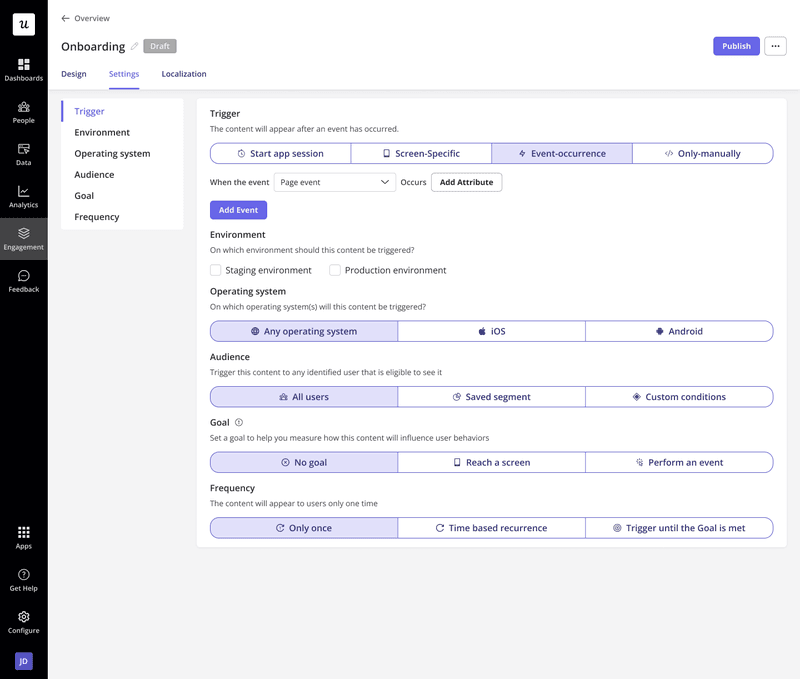This screenshot has width=800, height=679.
Task: Open Analytics in the sidebar
Action: click(x=23, y=191)
